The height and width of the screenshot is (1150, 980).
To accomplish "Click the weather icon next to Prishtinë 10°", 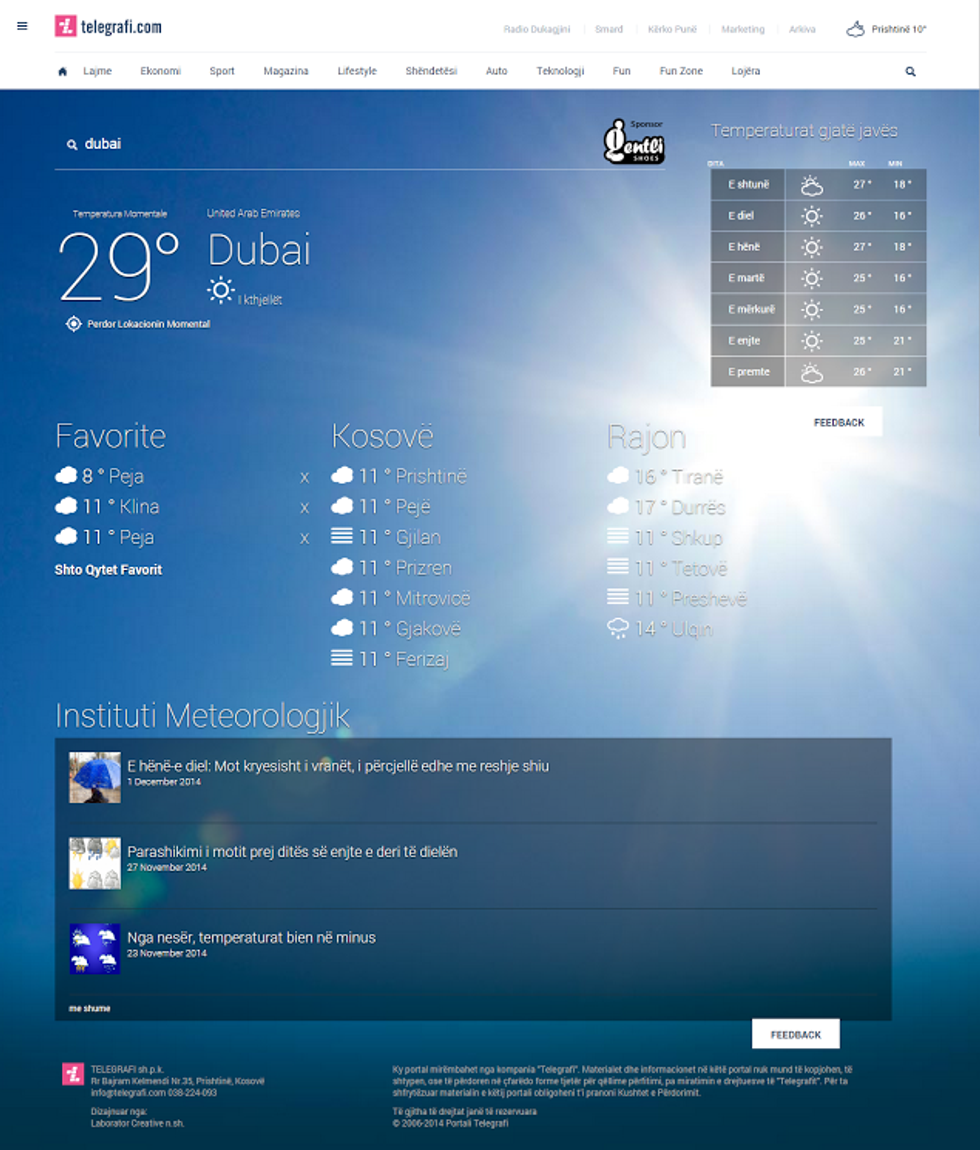I will tap(856, 29).
